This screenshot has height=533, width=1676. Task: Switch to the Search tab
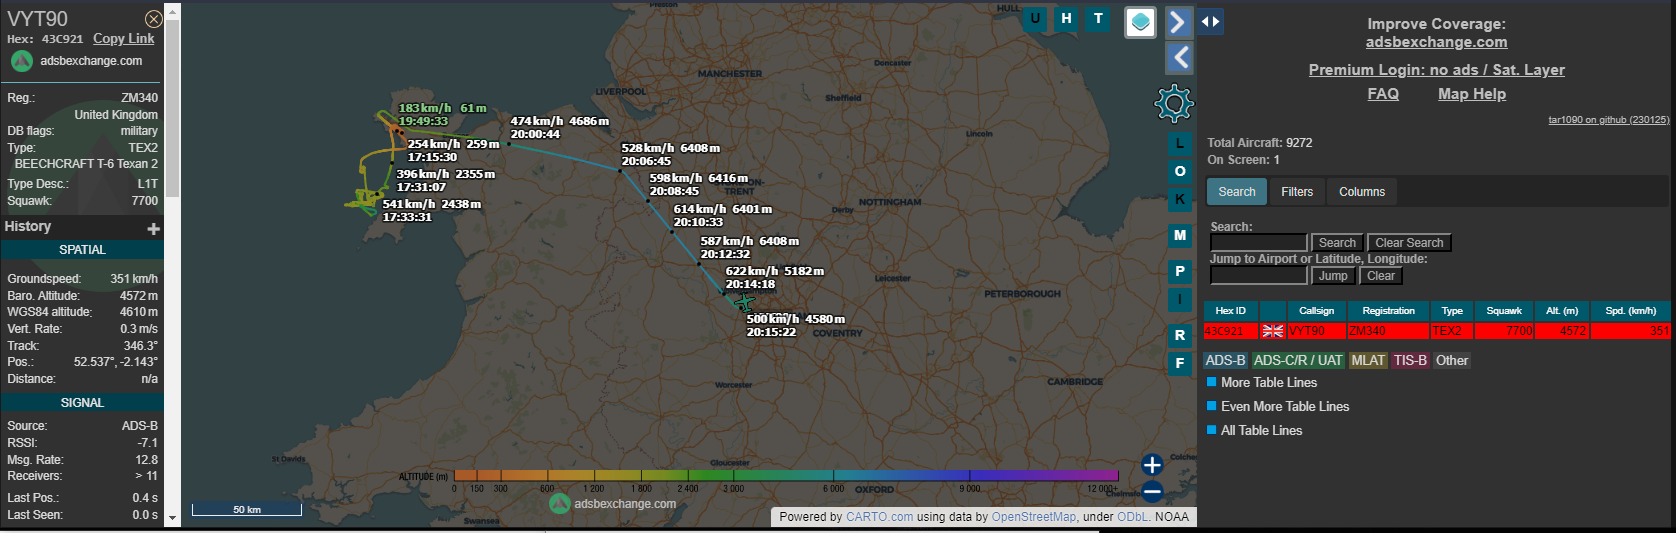(1237, 192)
